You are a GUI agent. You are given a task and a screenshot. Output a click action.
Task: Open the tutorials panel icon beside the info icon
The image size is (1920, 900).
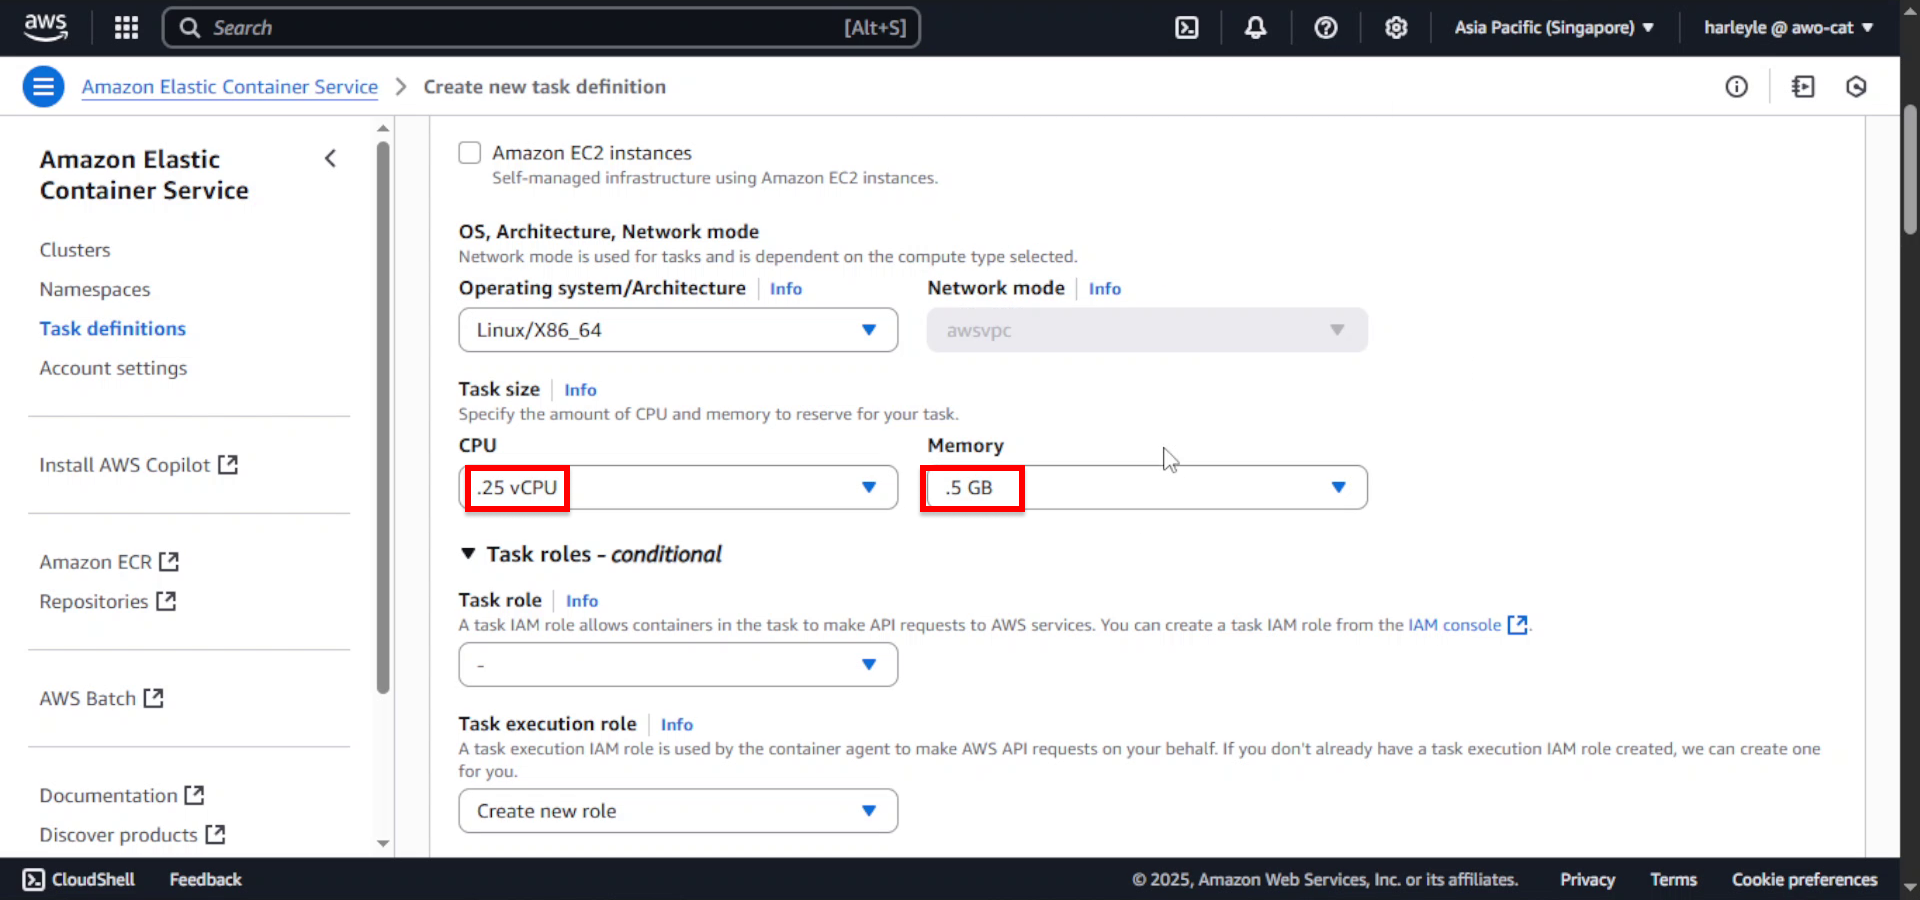(1803, 87)
